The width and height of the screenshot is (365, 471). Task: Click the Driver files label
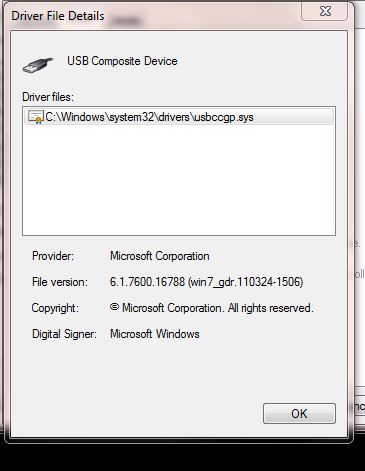pos(48,97)
